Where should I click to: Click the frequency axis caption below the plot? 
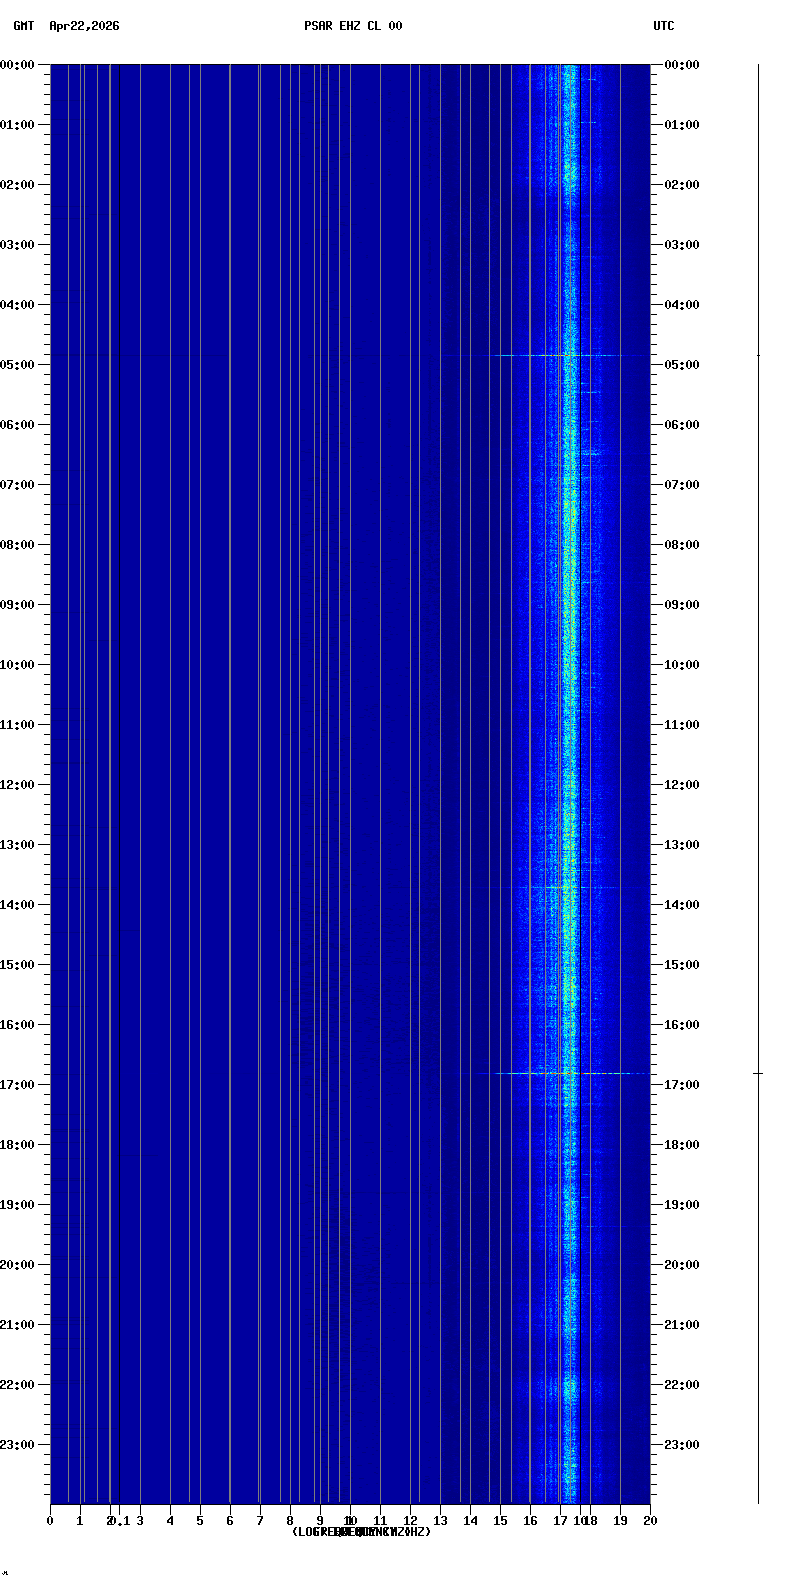(361, 1532)
